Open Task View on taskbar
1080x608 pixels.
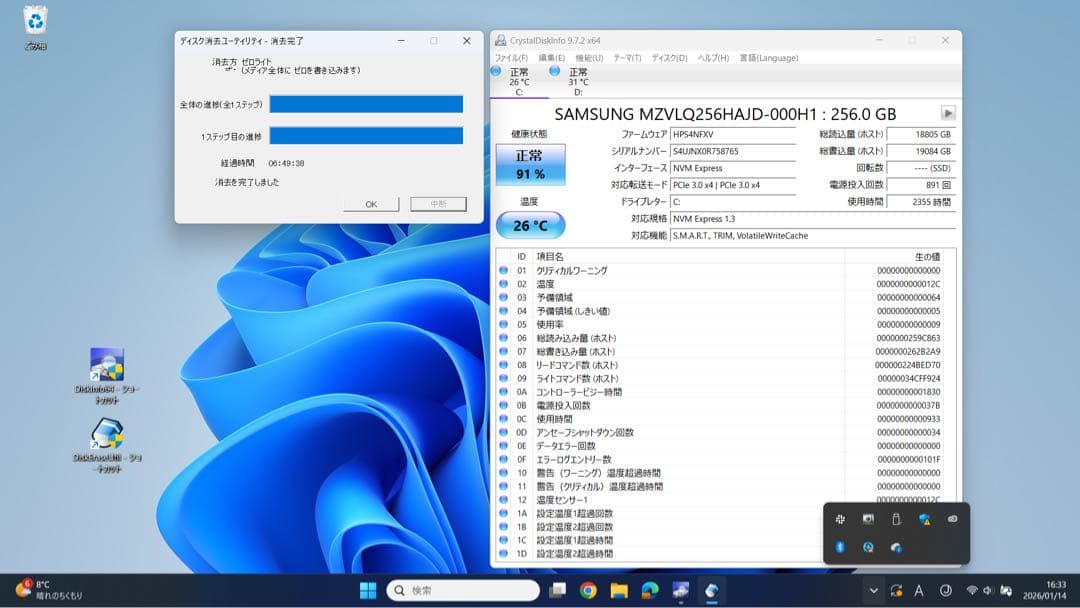(x=557, y=590)
